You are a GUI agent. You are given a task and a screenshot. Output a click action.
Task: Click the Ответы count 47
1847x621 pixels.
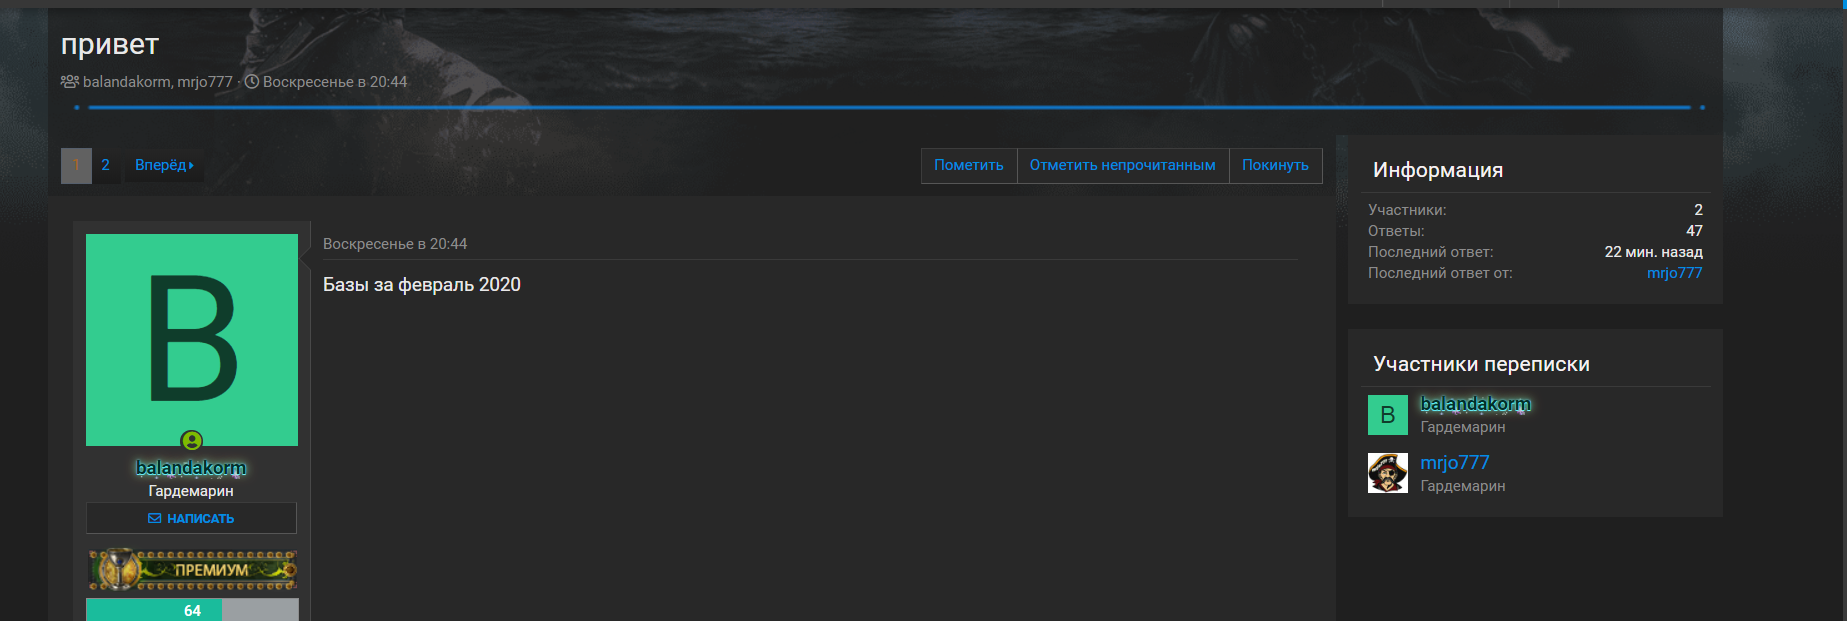tap(1694, 231)
